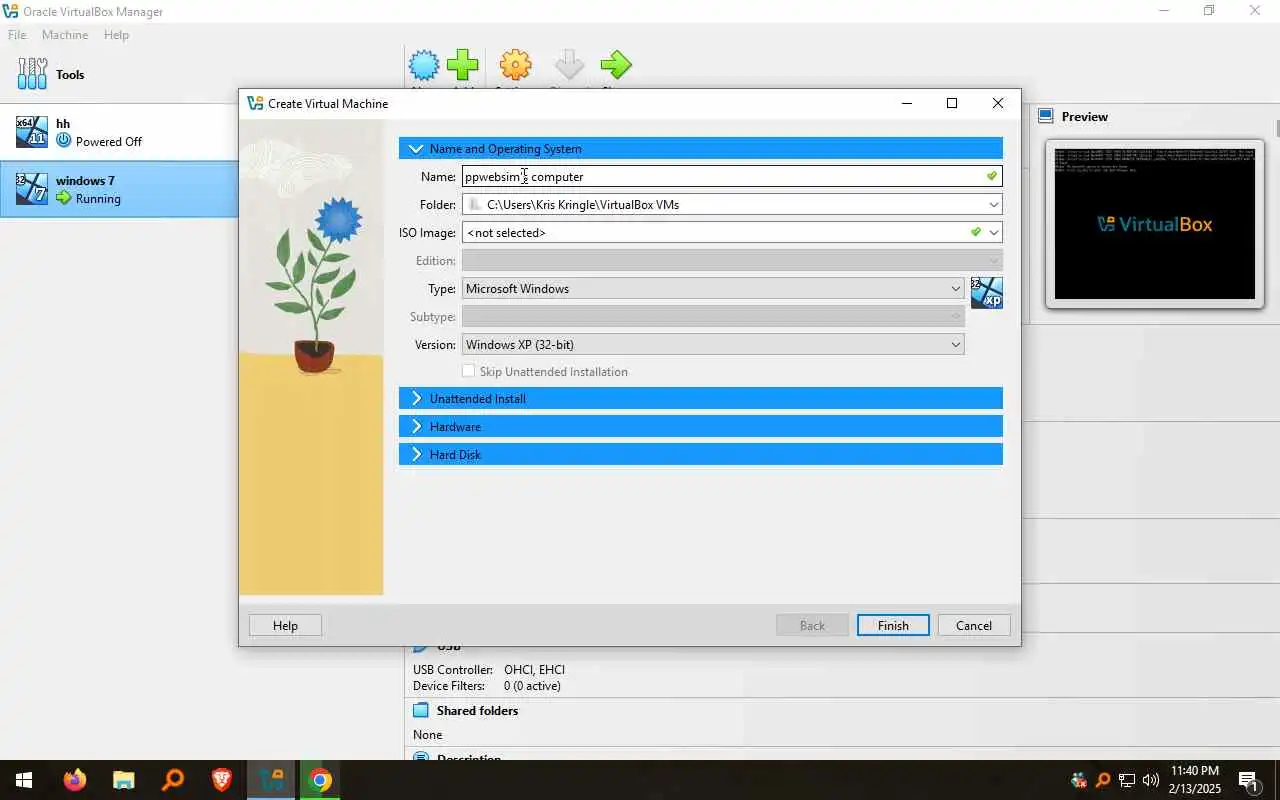
Task: Click the Preview heading text
Action: click(x=1085, y=117)
